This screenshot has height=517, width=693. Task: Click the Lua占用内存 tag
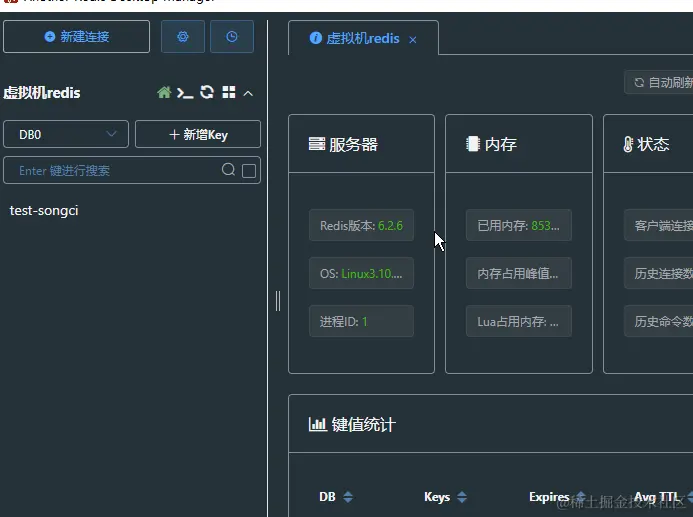tap(518, 322)
